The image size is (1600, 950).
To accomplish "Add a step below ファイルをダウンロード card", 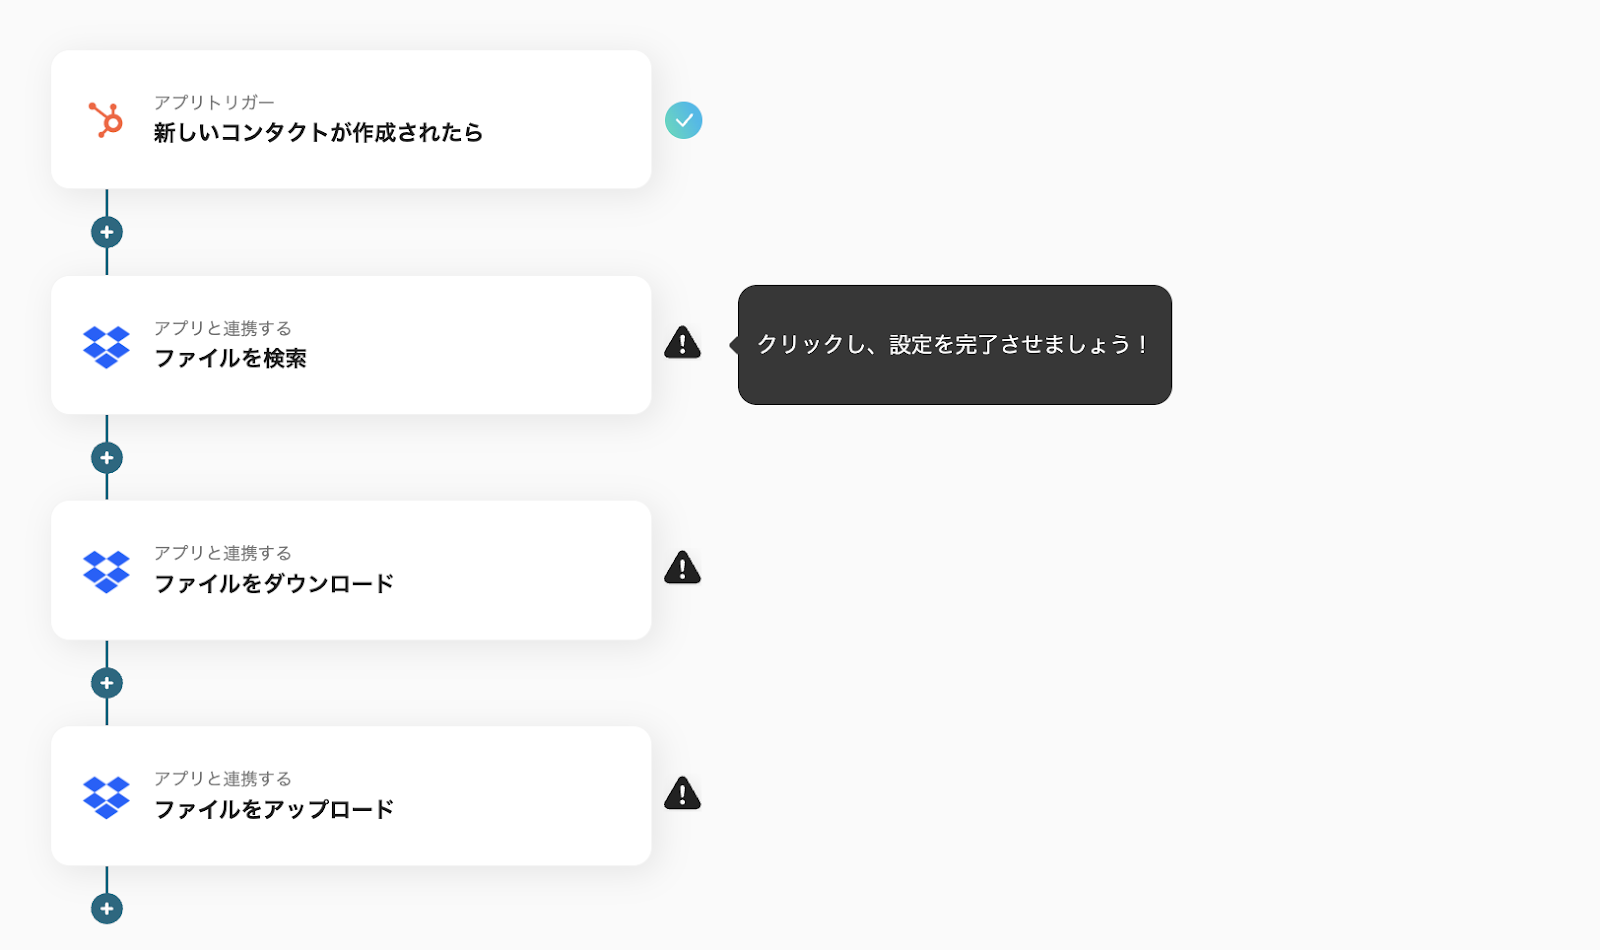I will [x=107, y=683].
